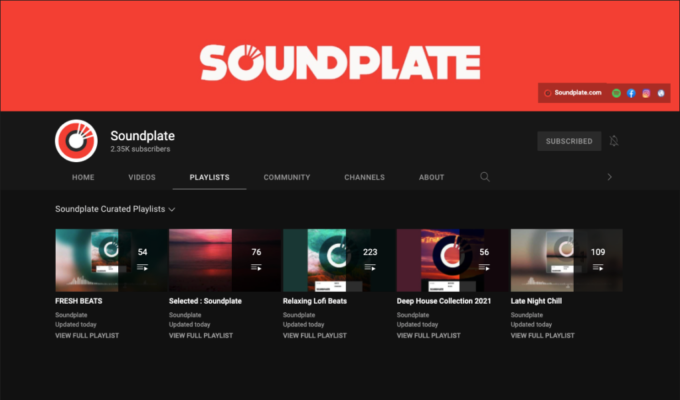
Task: Open the Spotify link icon in banner
Action: [616, 93]
